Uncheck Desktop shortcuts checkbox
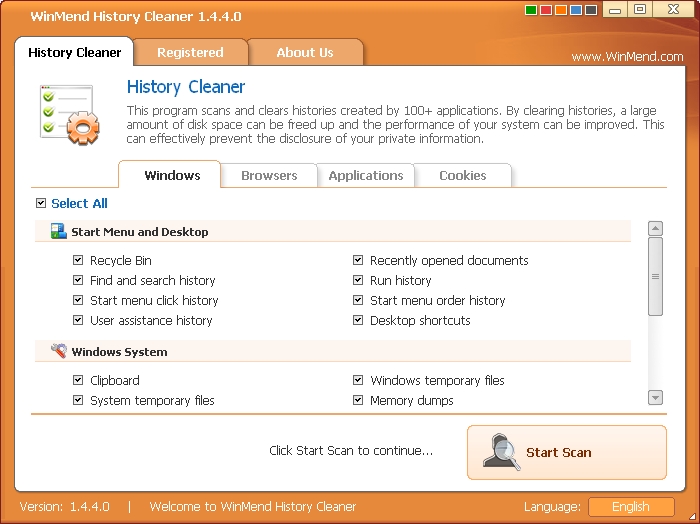Image resolution: width=700 pixels, height=524 pixels. coord(358,320)
